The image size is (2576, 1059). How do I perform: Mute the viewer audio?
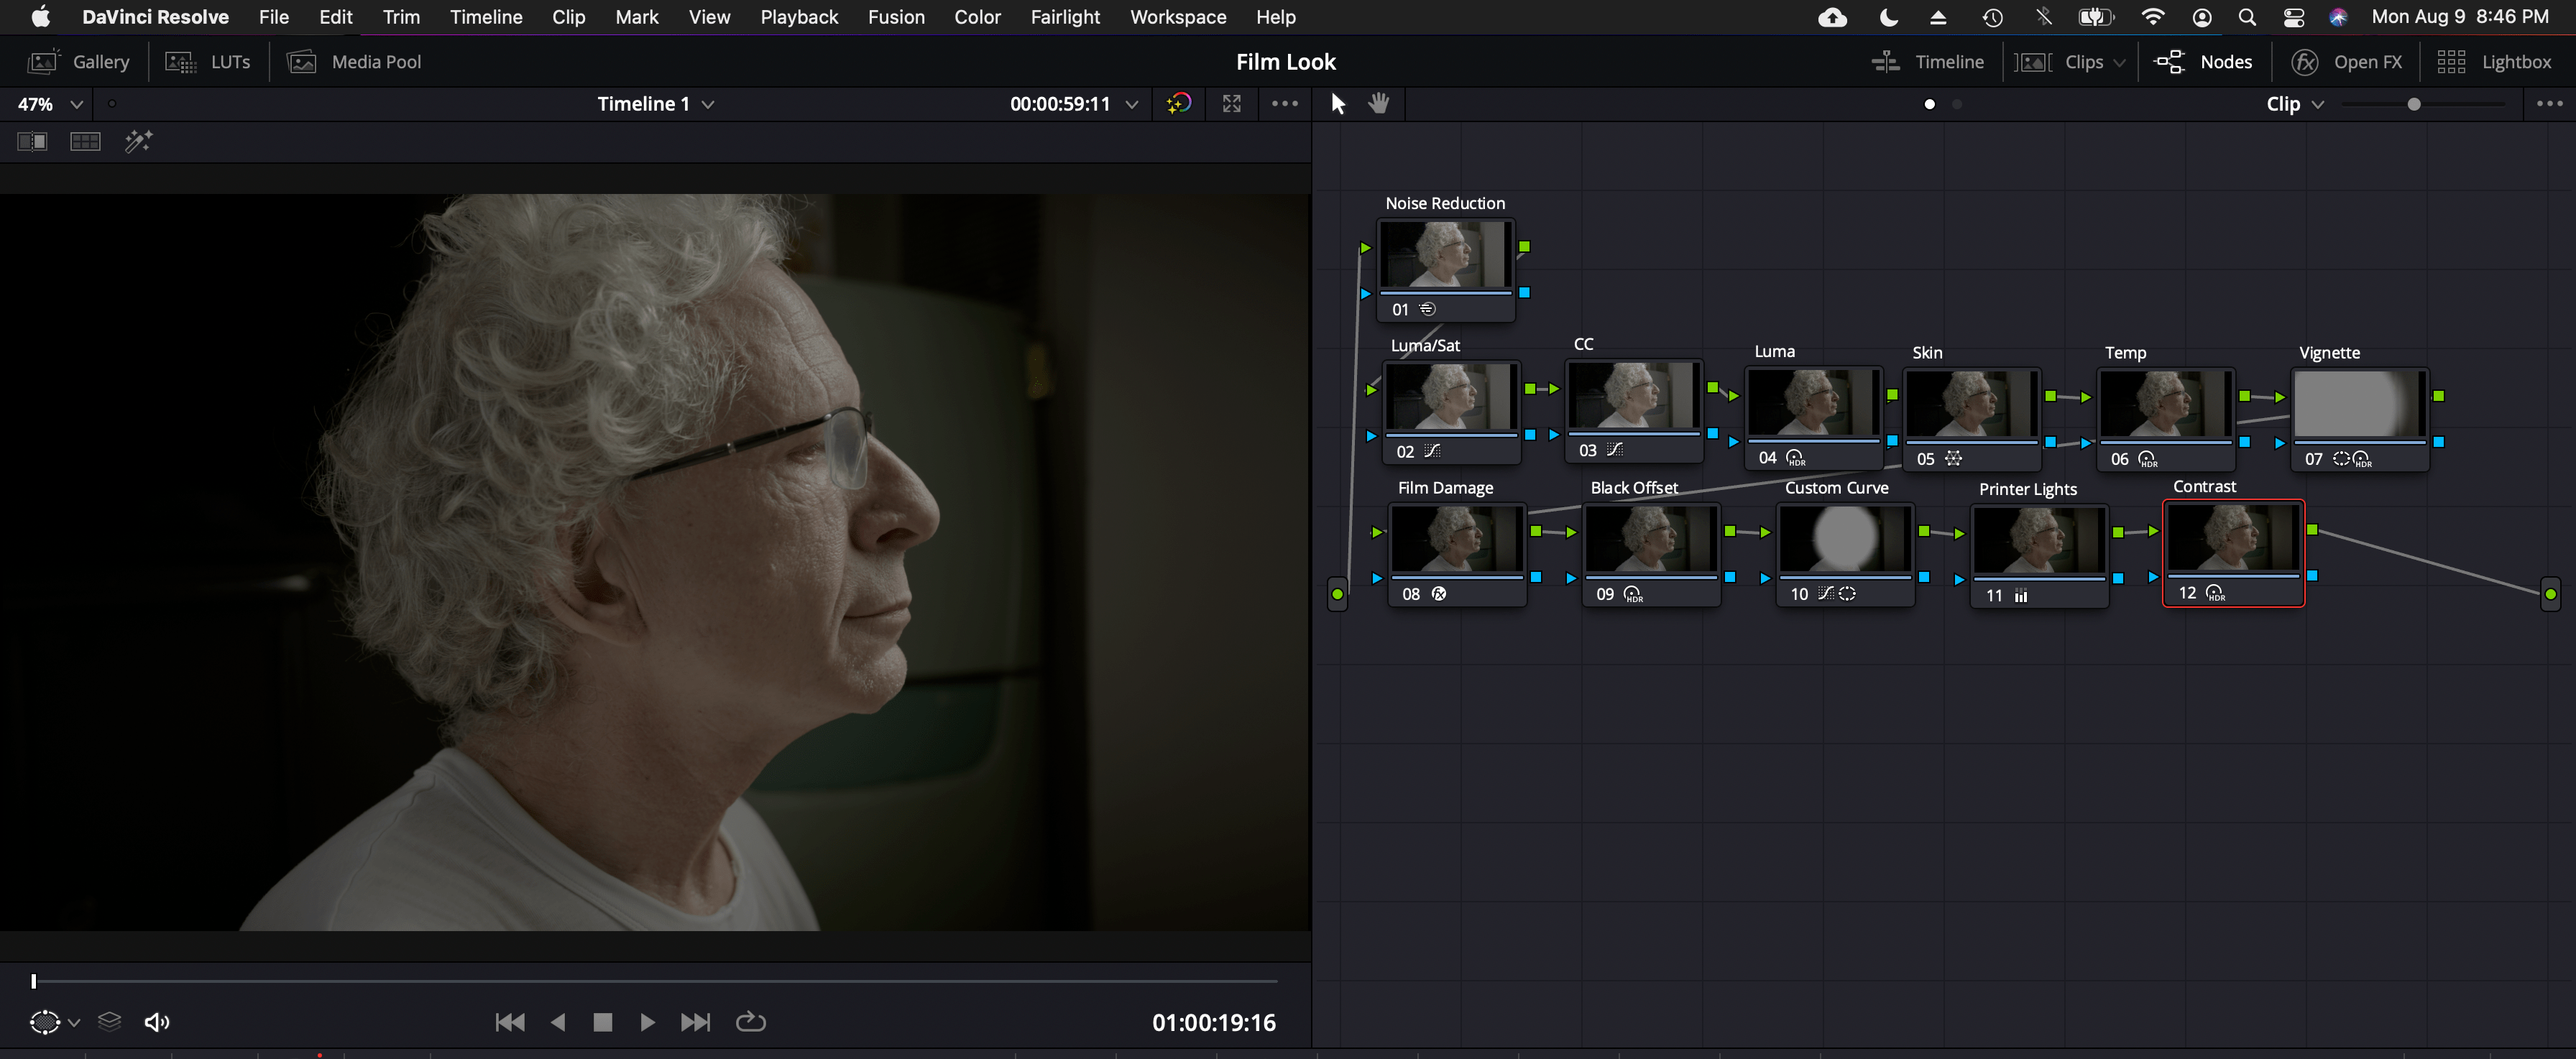tap(157, 1021)
